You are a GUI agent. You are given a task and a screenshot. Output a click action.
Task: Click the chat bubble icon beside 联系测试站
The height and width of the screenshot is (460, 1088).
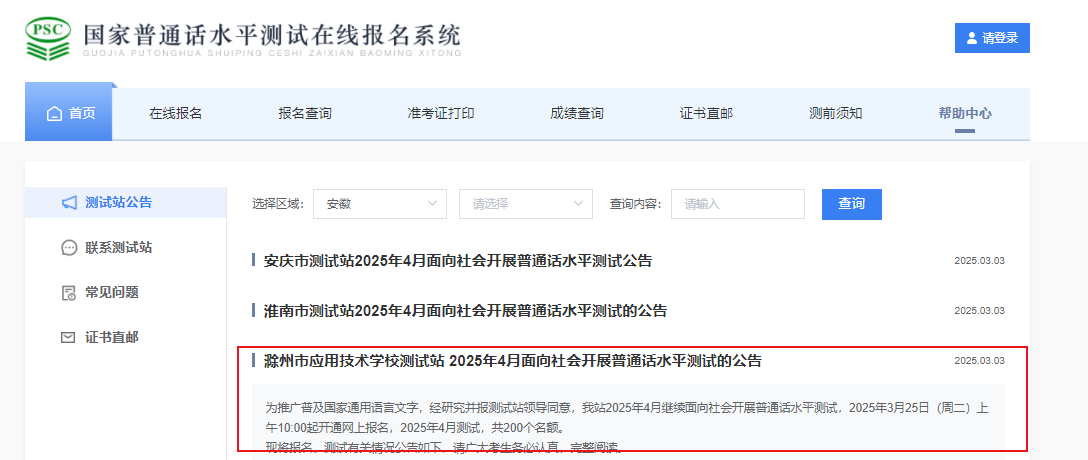(x=69, y=248)
